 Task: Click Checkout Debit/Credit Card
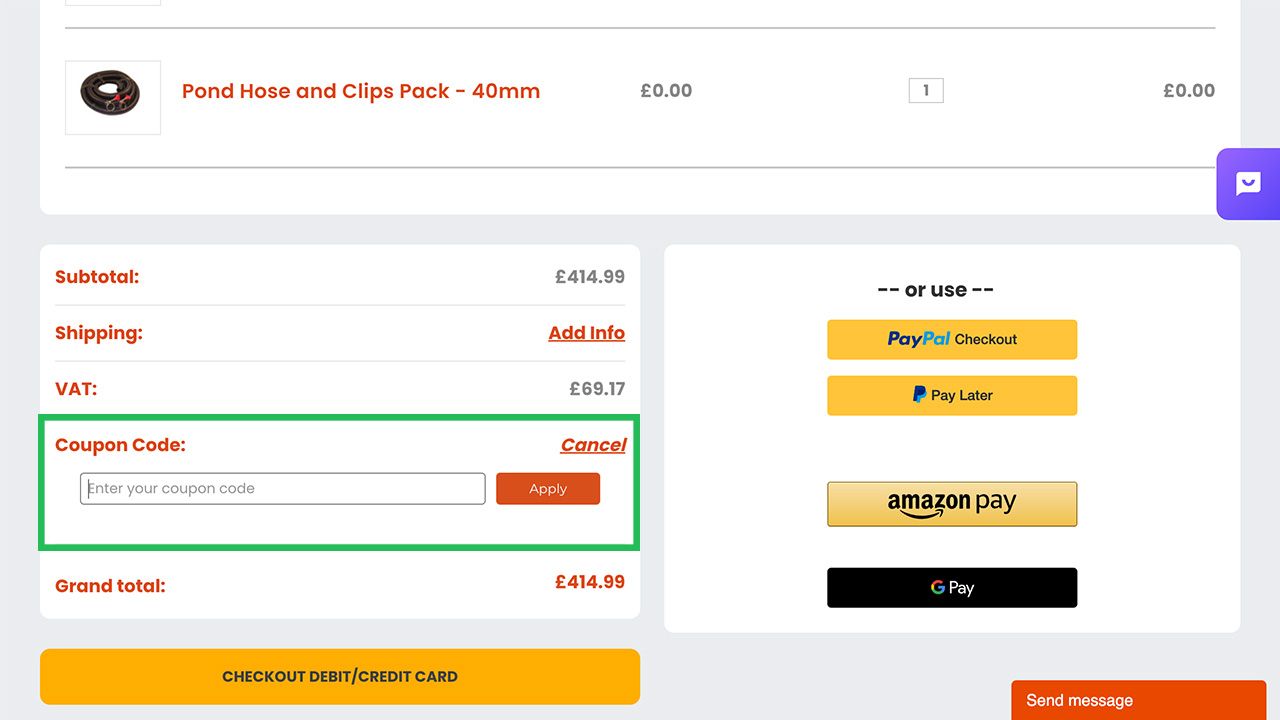[x=339, y=677]
